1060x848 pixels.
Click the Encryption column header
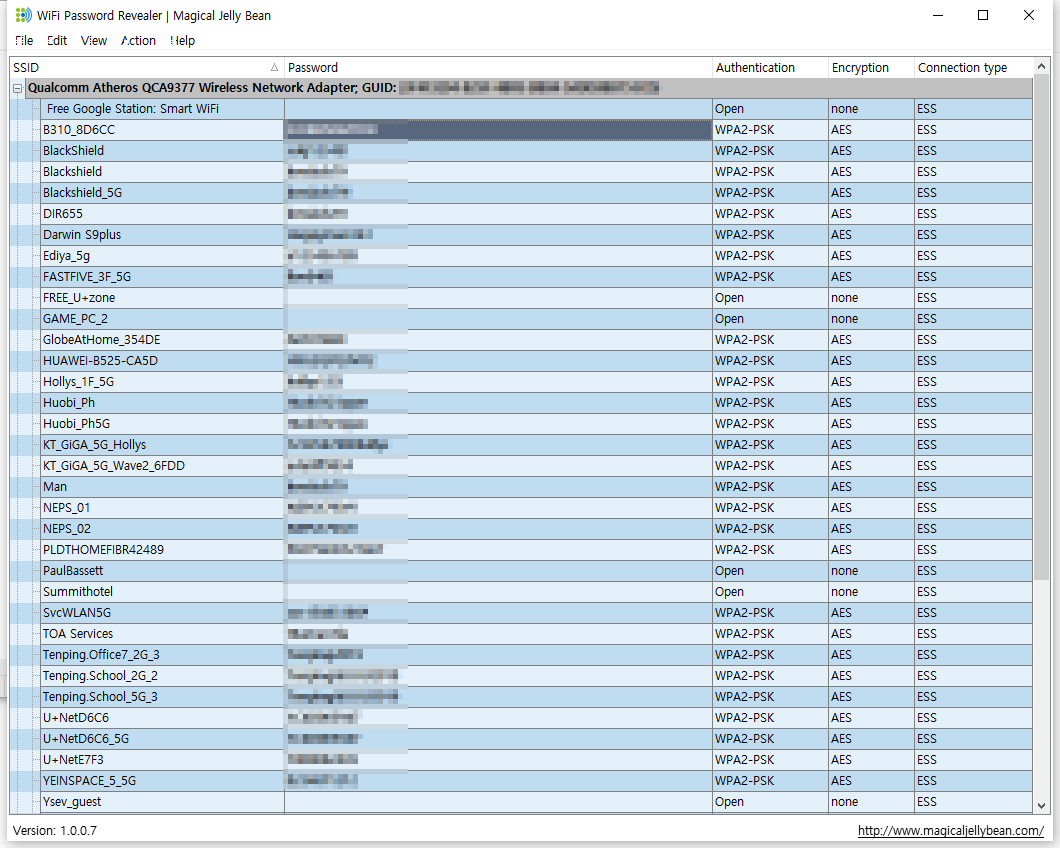pos(871,68)
